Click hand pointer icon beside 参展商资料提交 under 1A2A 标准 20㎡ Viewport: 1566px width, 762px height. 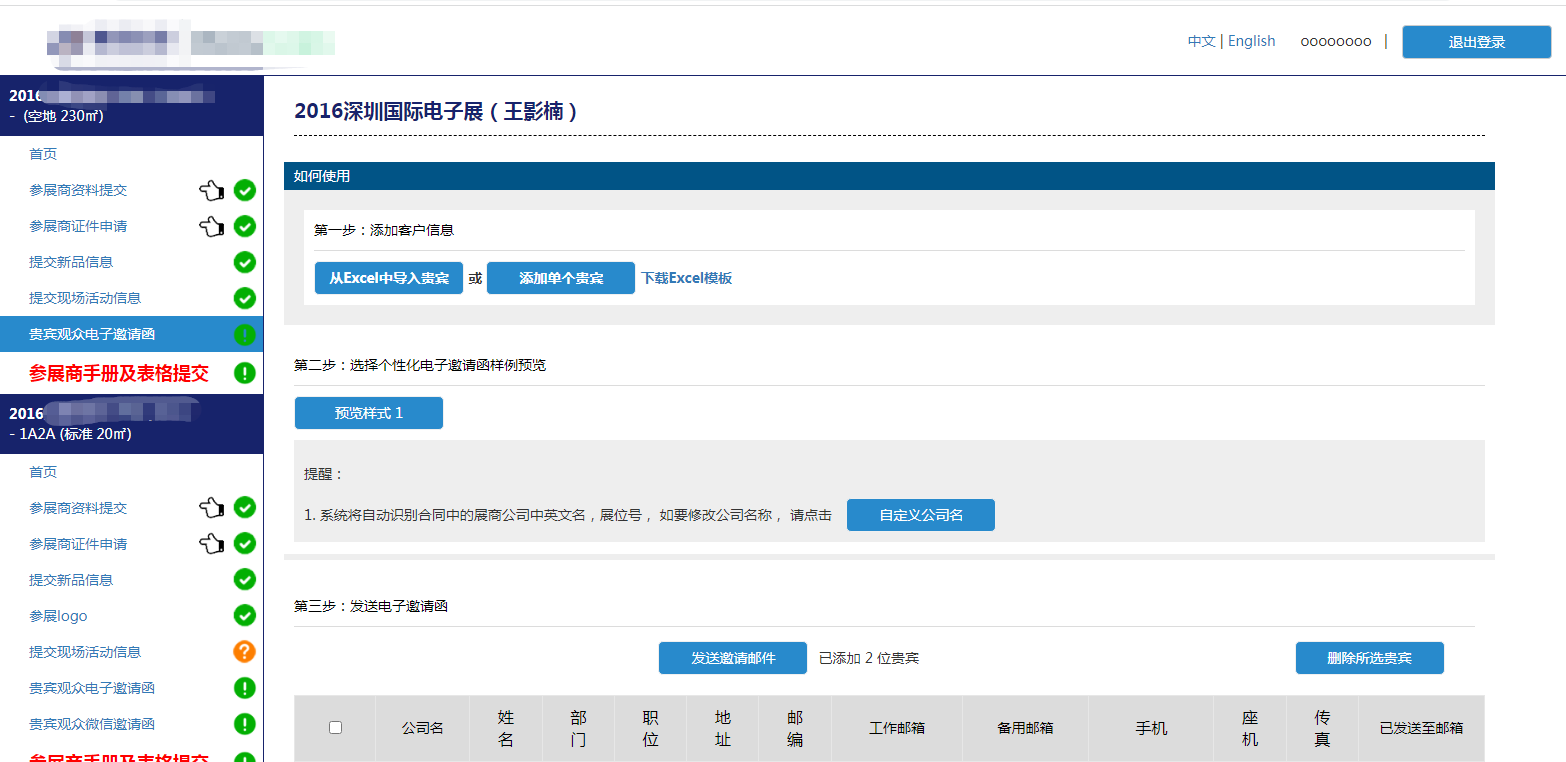click(x=211, y=508)
